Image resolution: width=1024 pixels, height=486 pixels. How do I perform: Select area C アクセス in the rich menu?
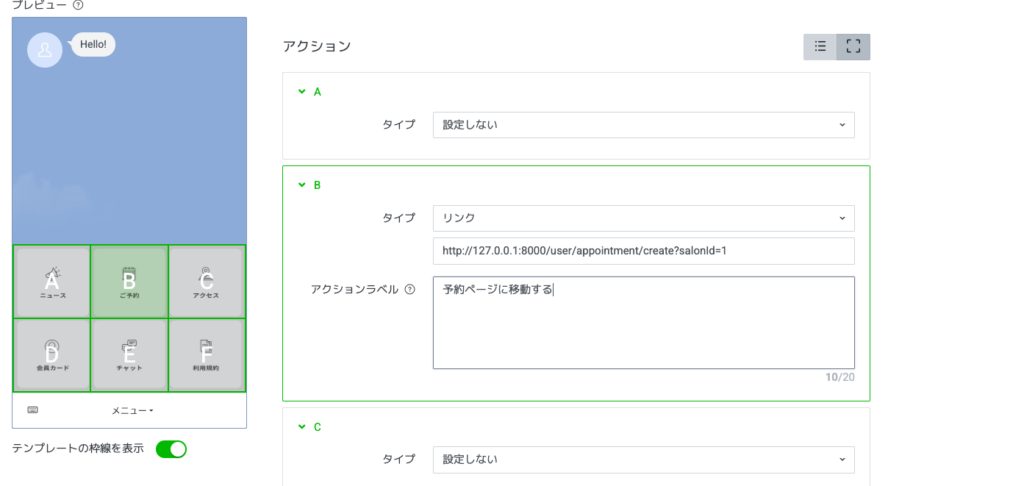[x=207, y=282]
